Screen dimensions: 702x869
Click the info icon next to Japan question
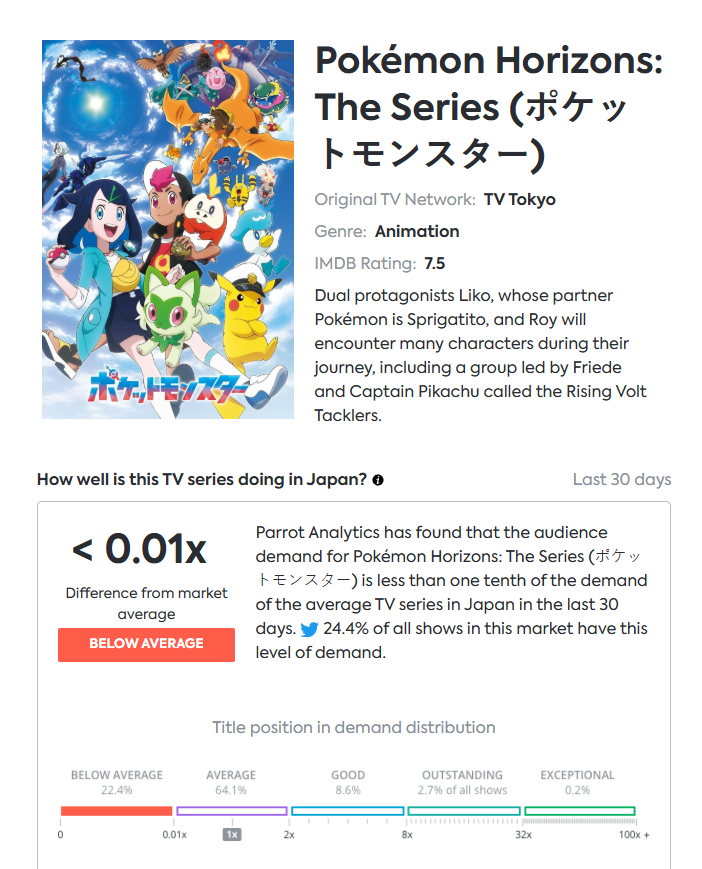pos(378,480)
